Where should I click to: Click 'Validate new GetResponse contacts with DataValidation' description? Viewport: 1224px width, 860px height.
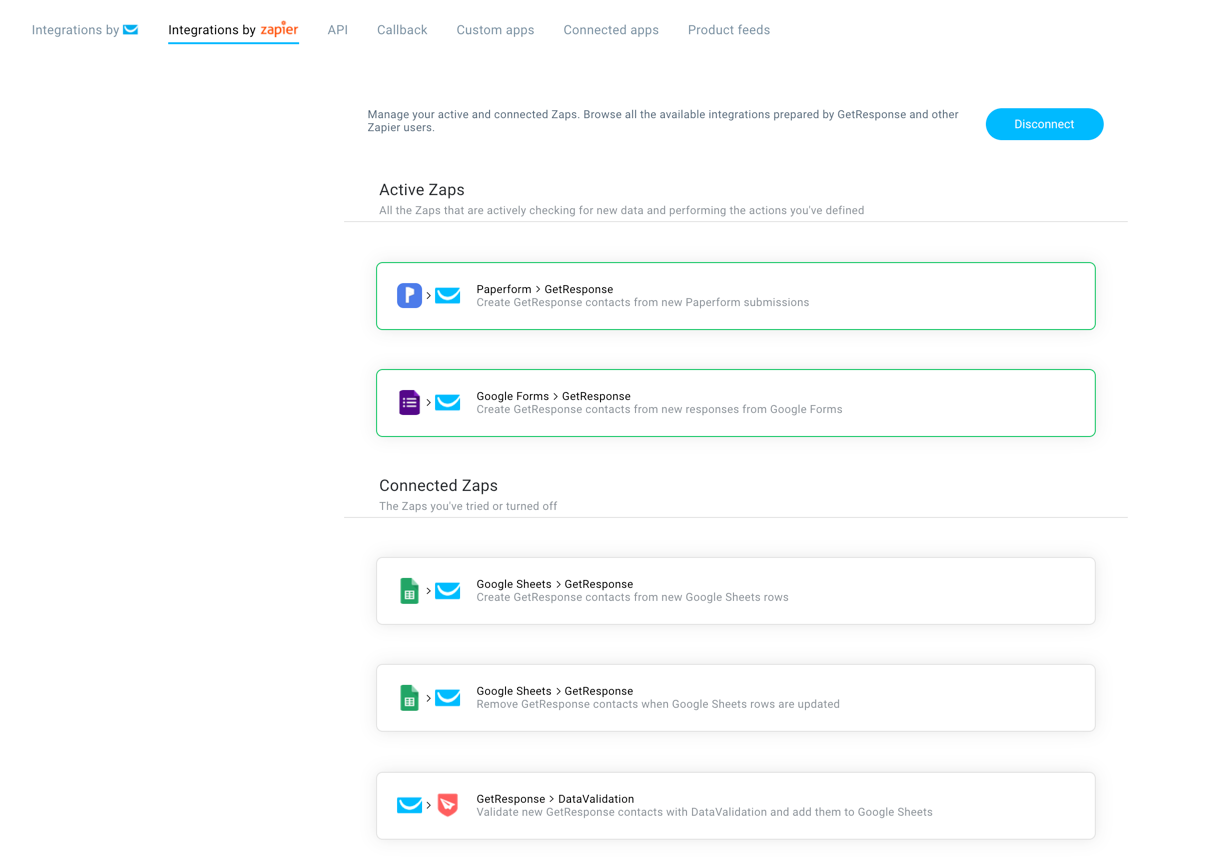(705, 812)
